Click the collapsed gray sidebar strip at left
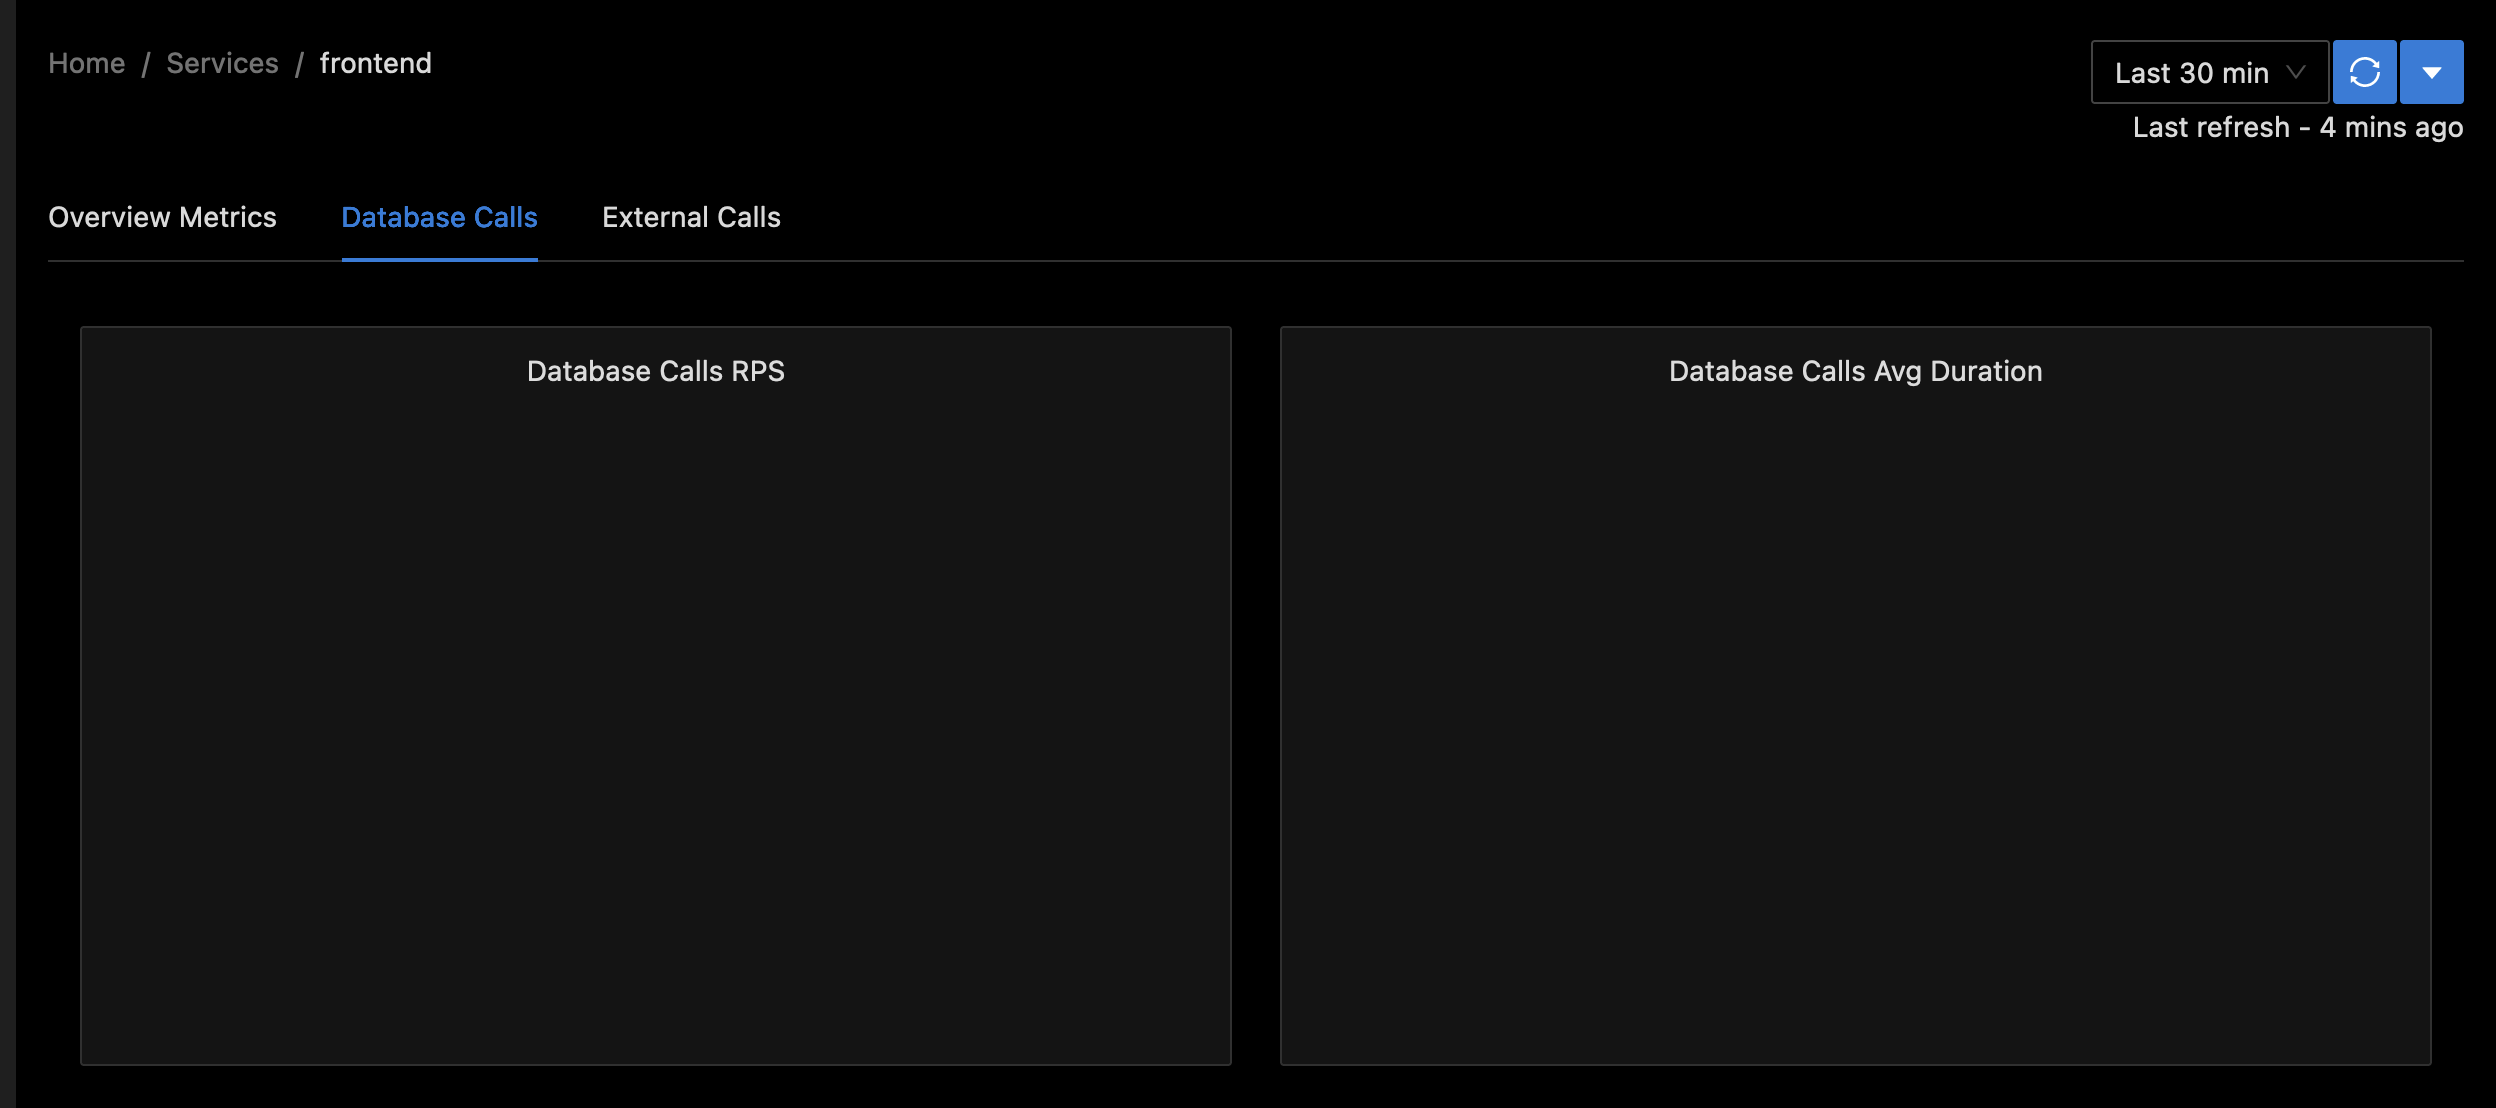Screen dimensions: 2496x1108 point(7,554)
